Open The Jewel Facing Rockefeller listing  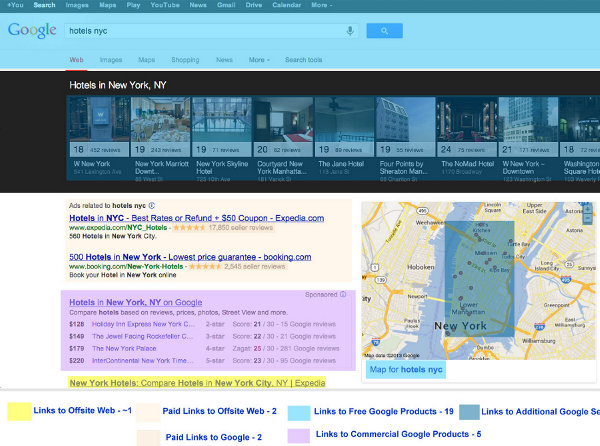click(x=143, y=336)
